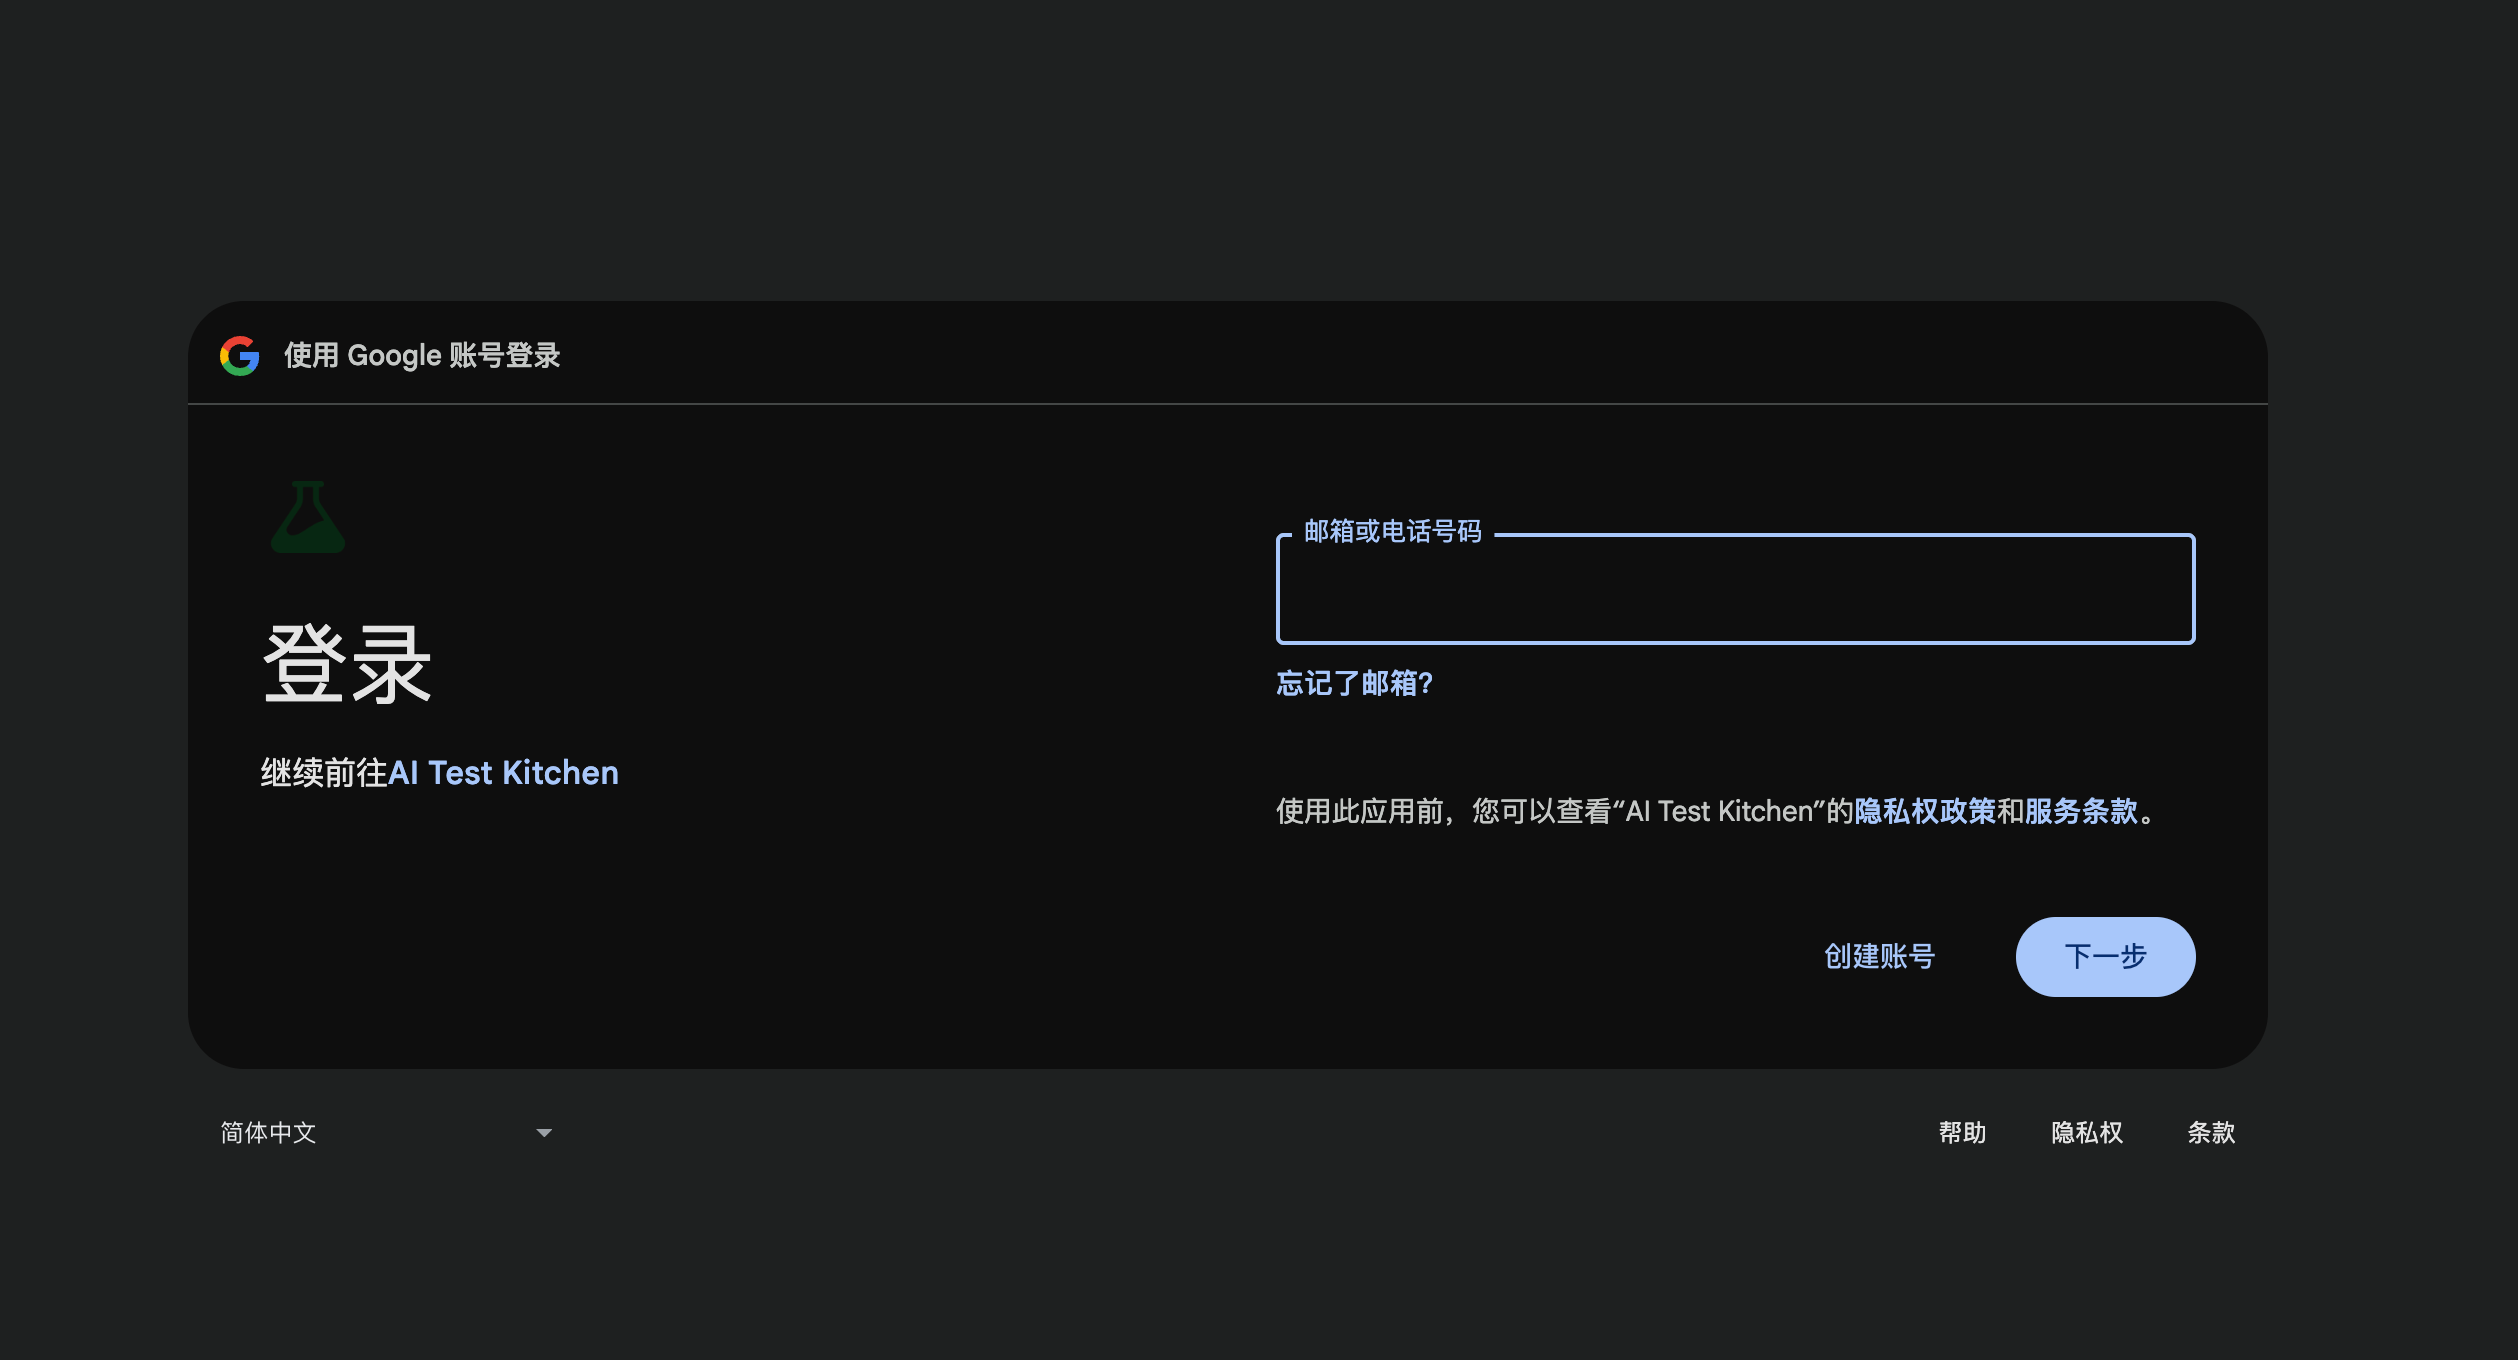Click the 隐私权 footer link

(x=2086, y=1131)
